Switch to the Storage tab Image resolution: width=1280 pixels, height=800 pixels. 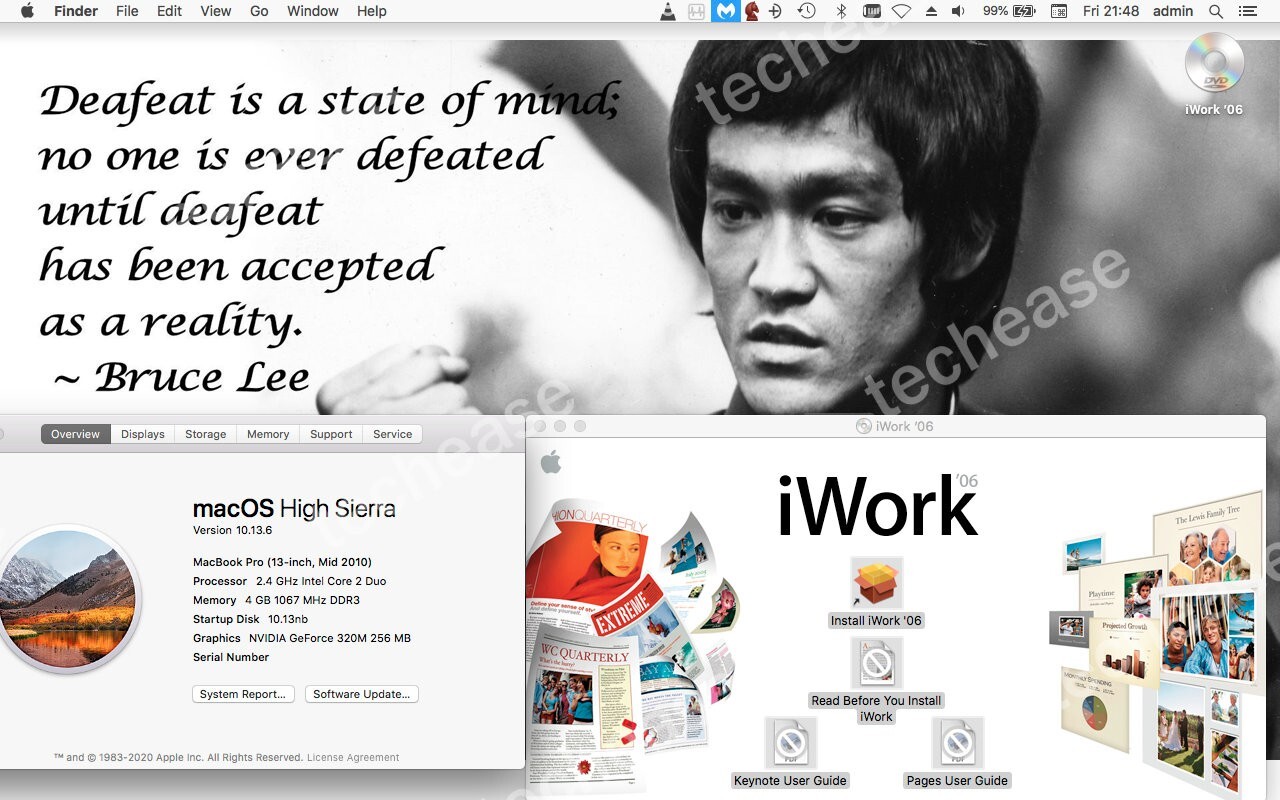coord(206,434)
